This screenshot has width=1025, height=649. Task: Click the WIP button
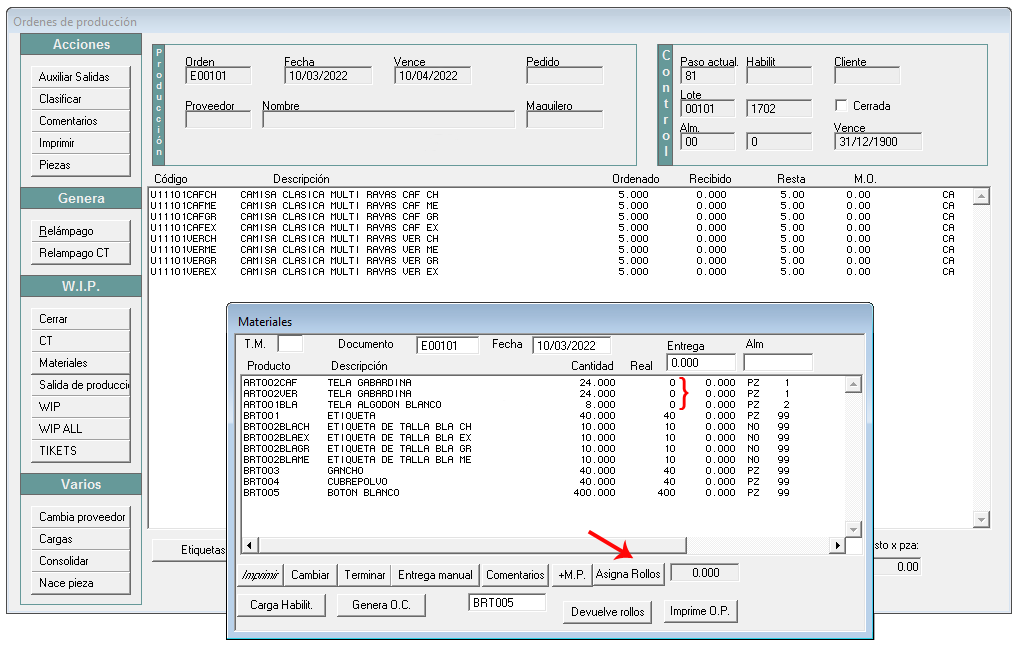80,407
